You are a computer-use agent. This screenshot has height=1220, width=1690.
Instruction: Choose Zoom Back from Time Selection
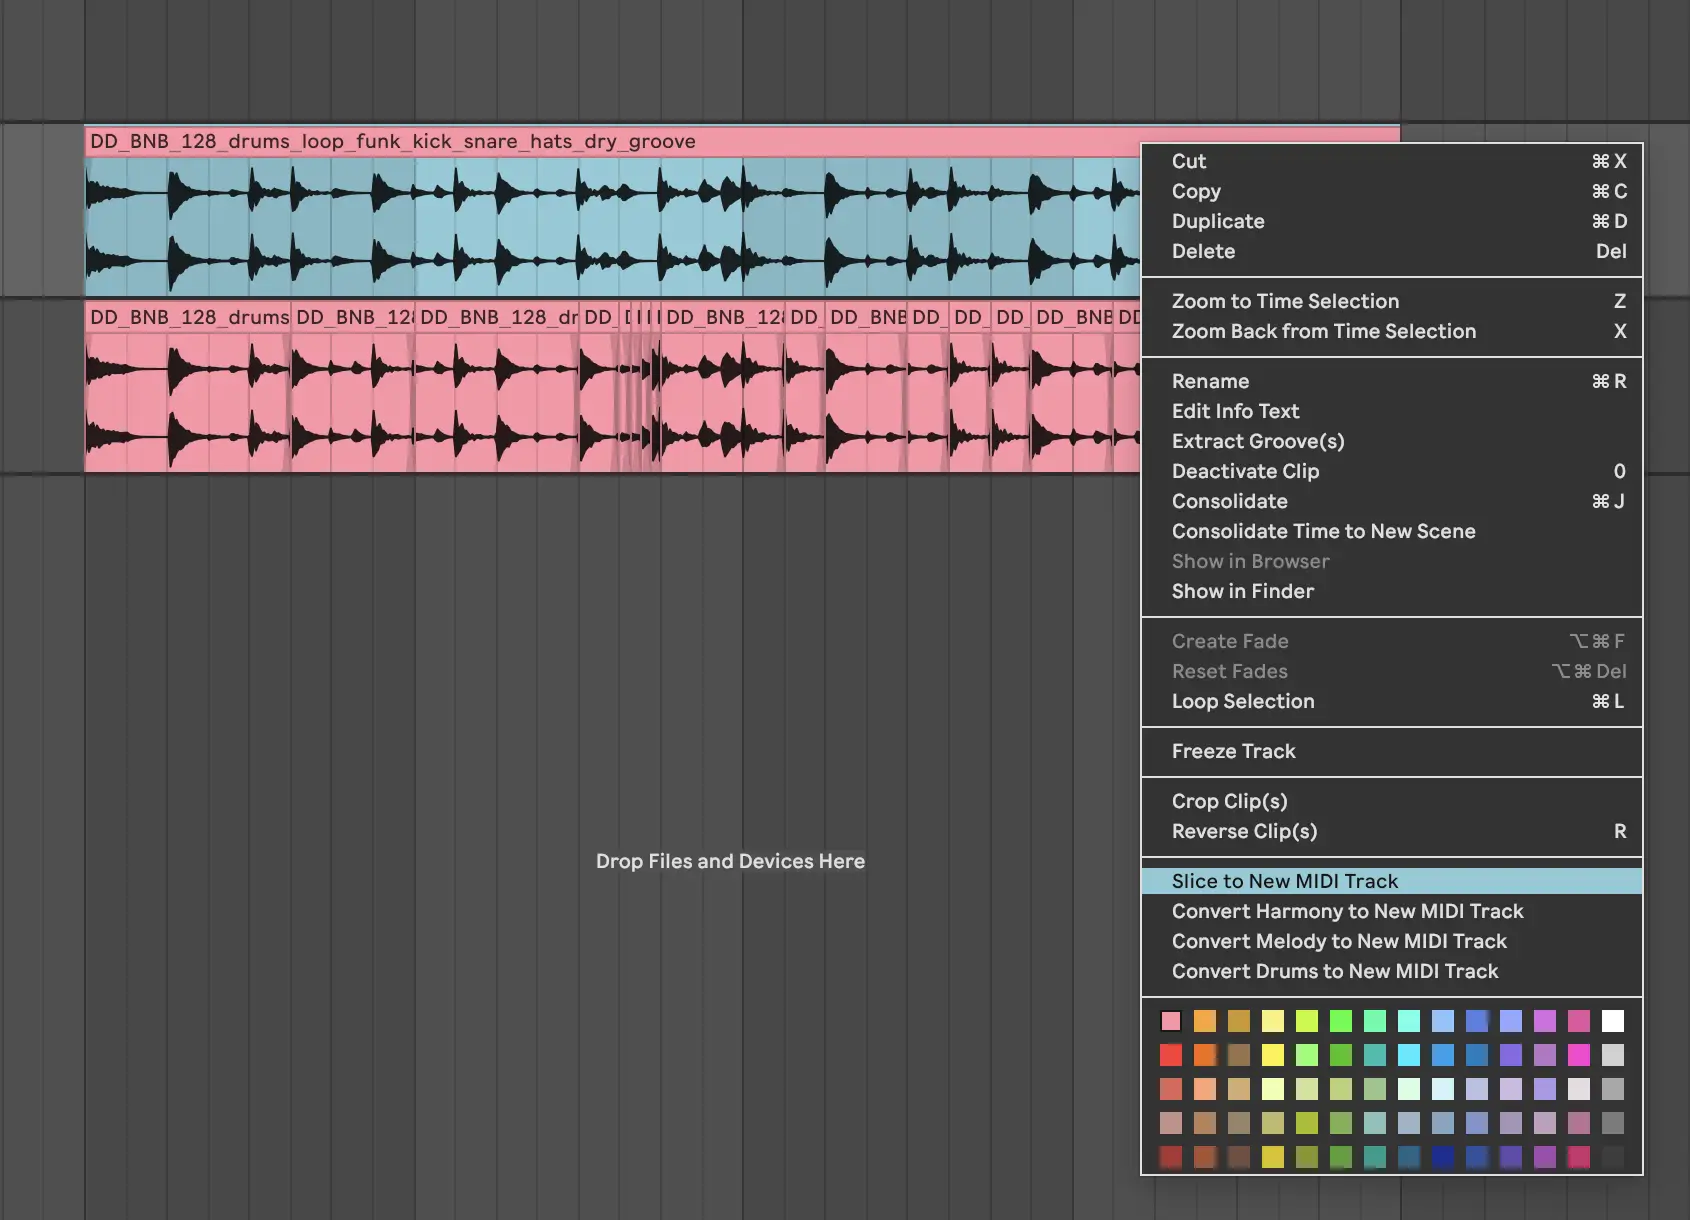1323,331
